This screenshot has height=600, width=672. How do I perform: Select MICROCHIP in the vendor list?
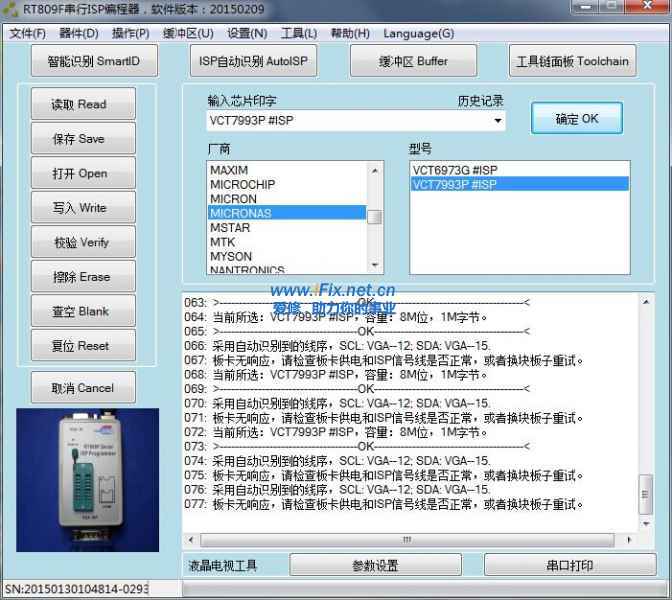tap(287, 184)
